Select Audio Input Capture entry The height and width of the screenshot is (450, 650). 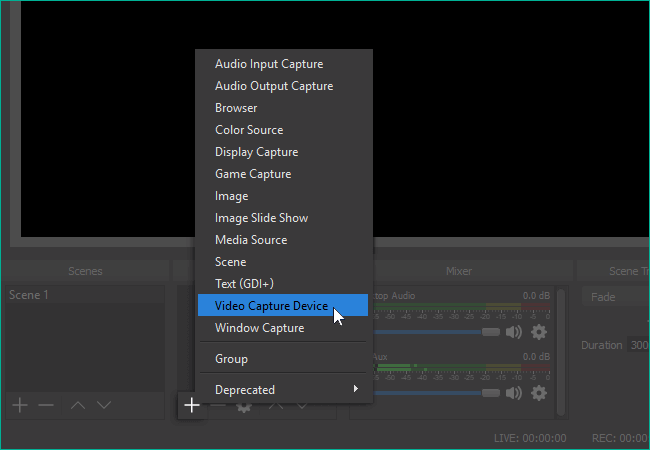[x=269, y=64]
